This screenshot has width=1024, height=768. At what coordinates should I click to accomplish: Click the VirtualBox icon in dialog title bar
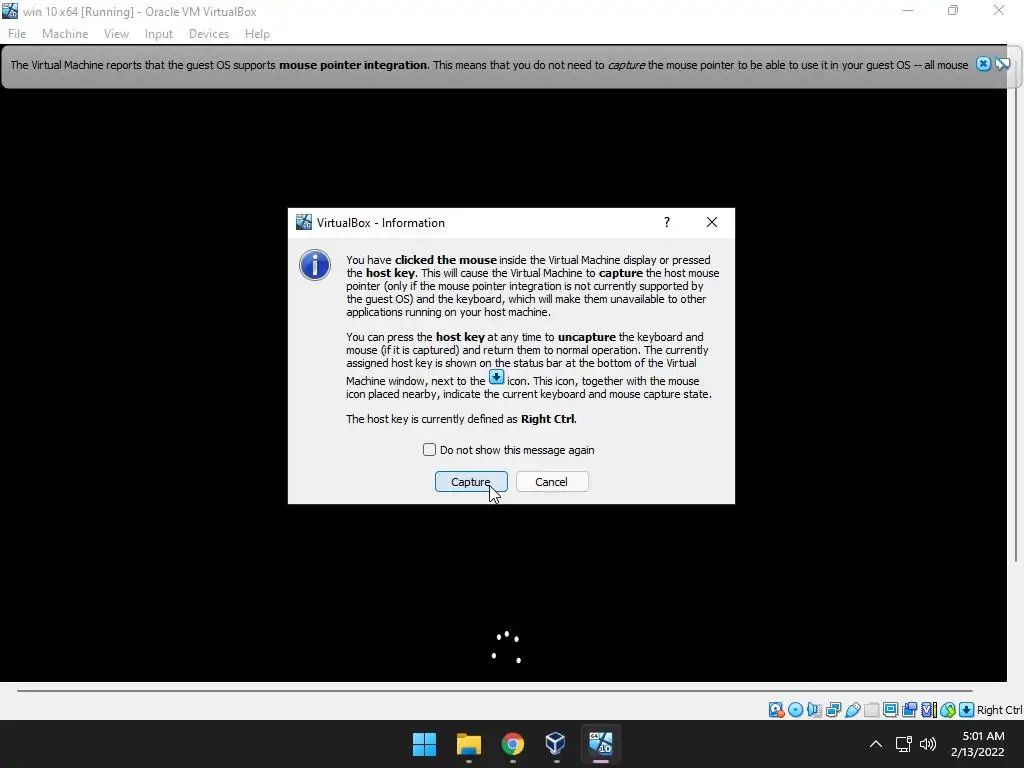(x=304, y=222)
